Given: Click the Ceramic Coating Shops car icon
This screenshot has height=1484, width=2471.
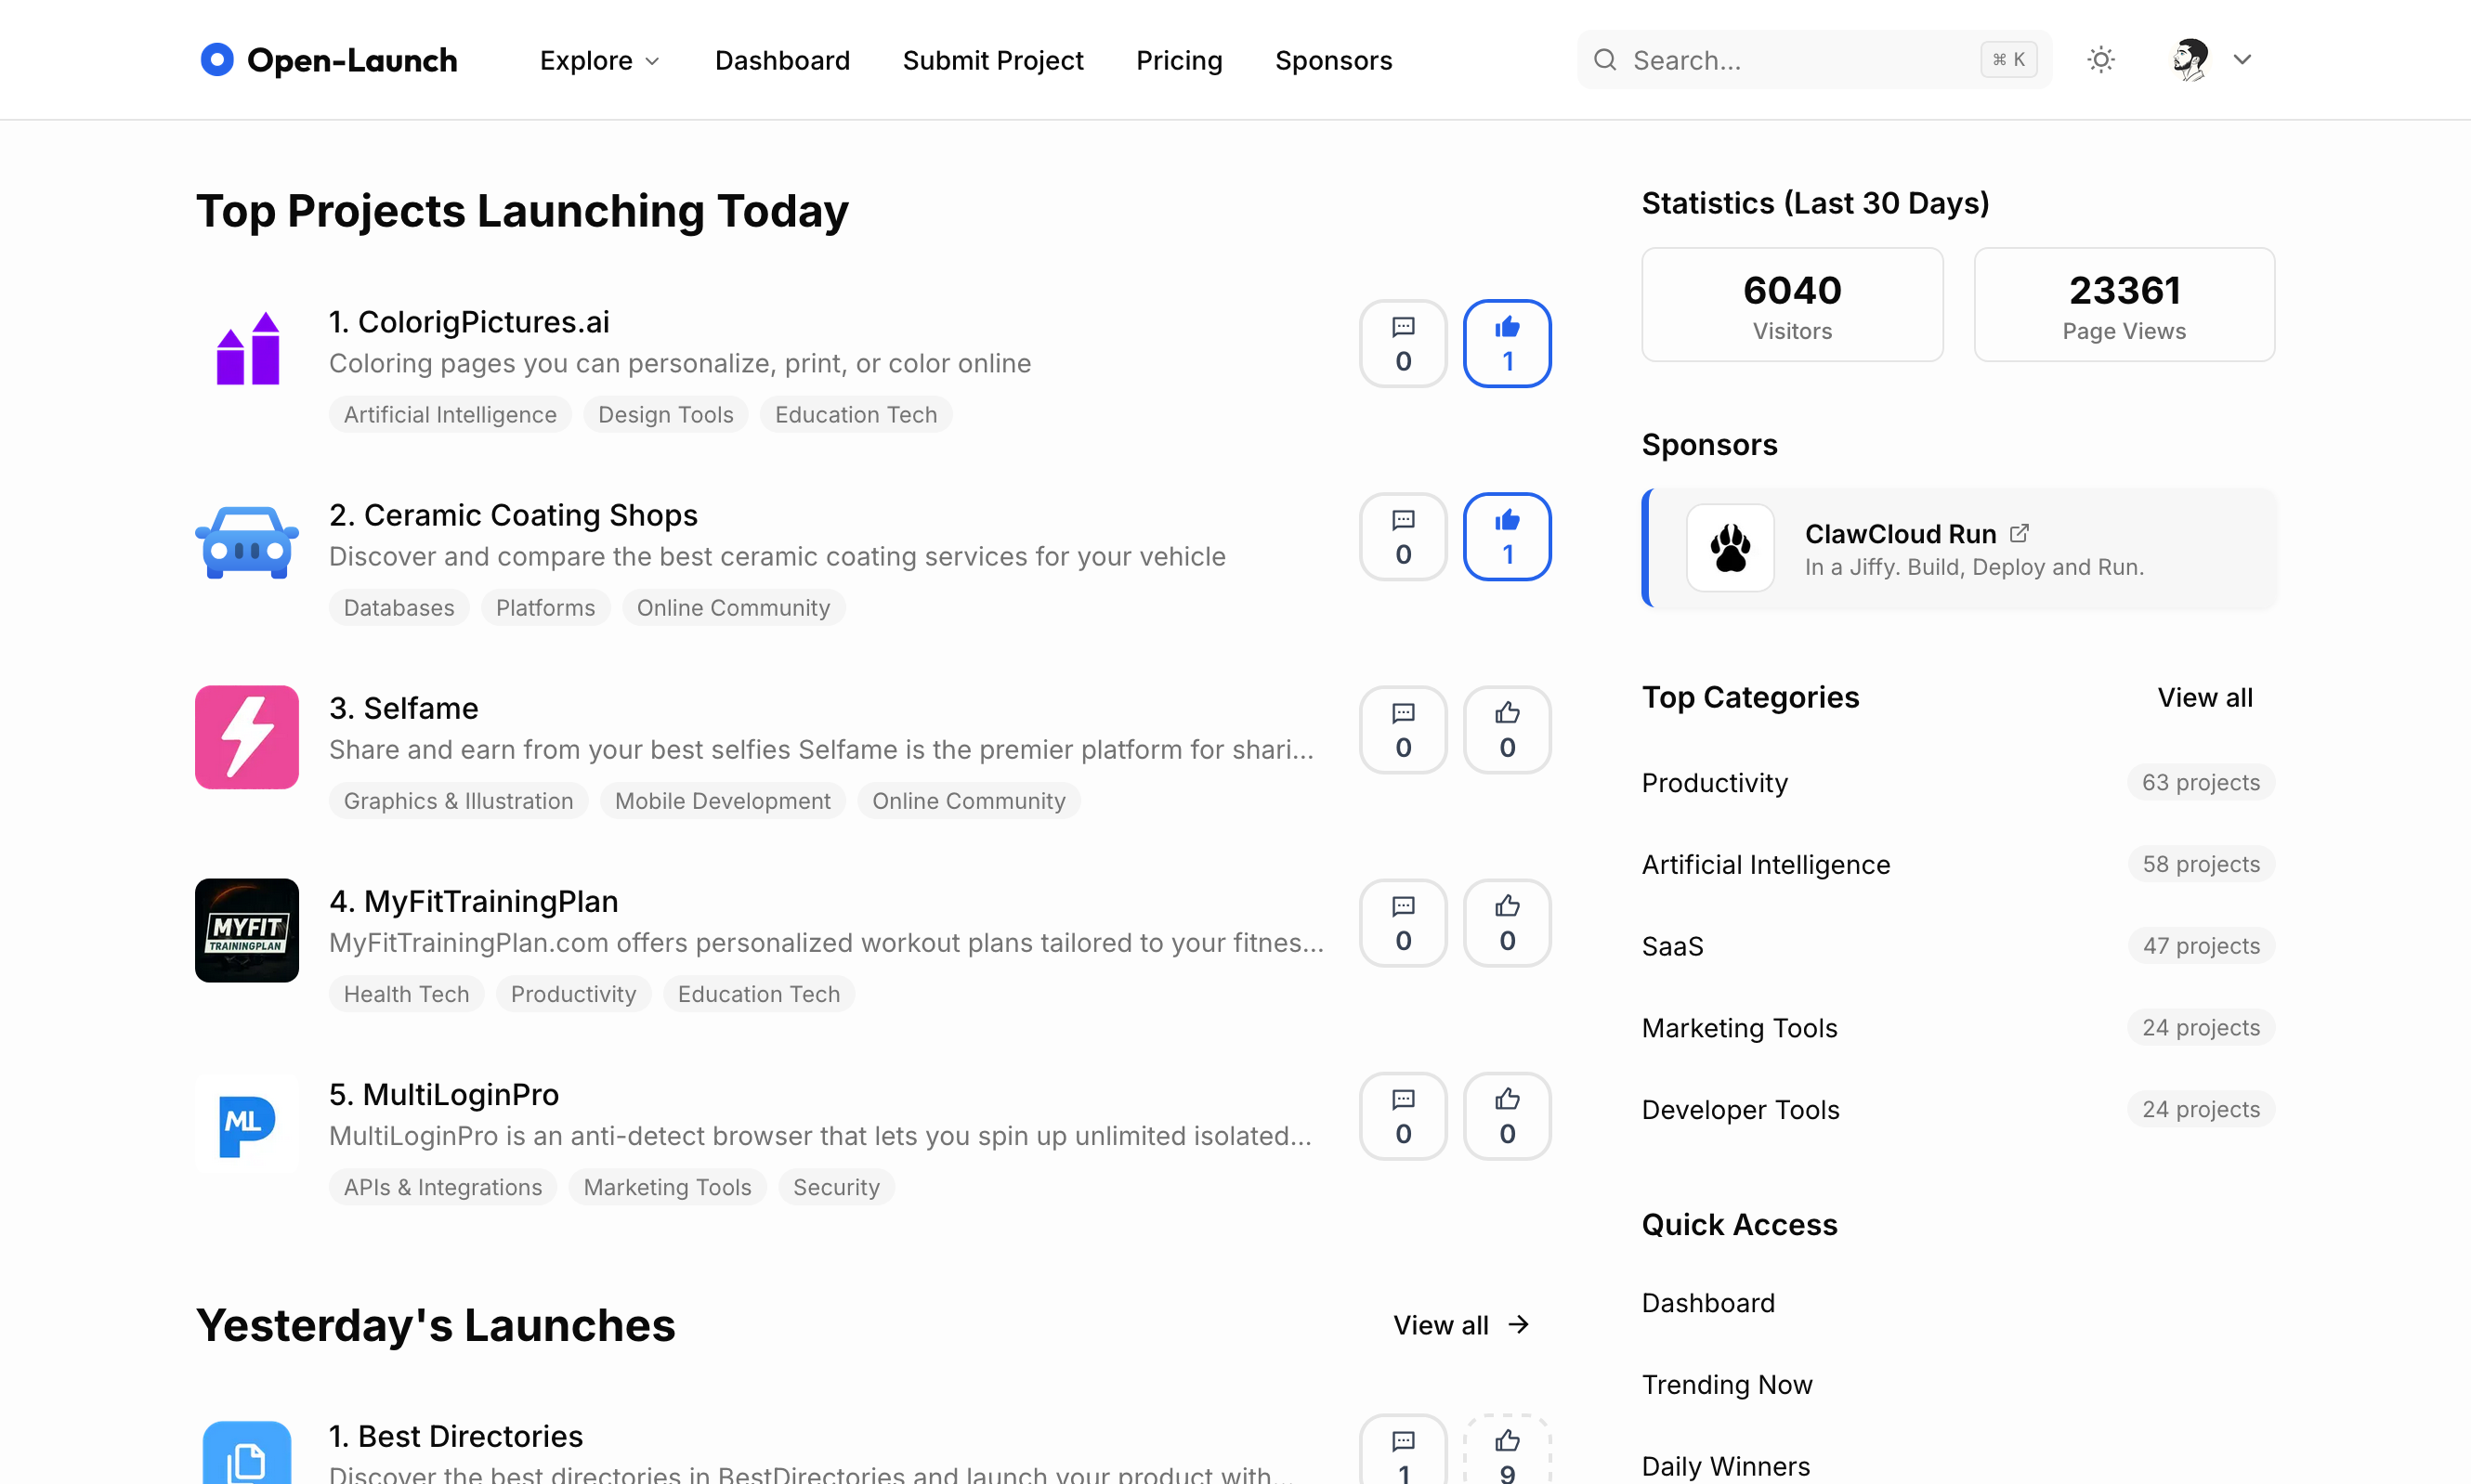Looking at the screenshot, I should coord(247,543).
